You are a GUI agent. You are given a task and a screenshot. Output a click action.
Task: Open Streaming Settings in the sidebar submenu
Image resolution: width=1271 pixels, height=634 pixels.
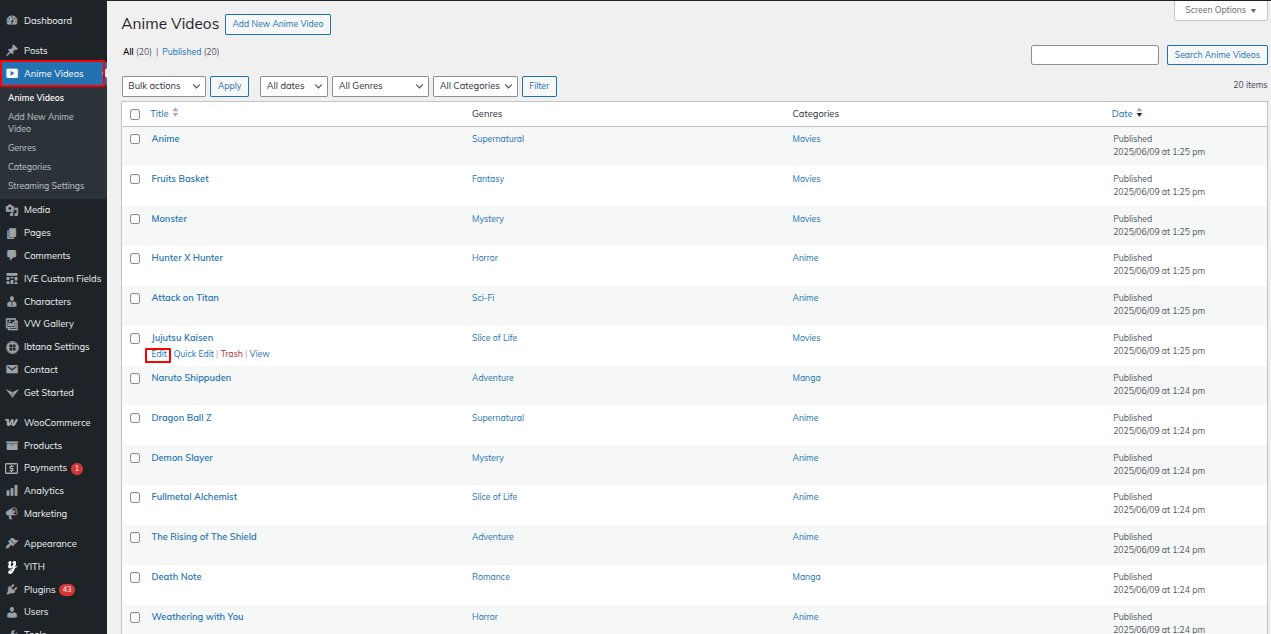coord(46,186)
